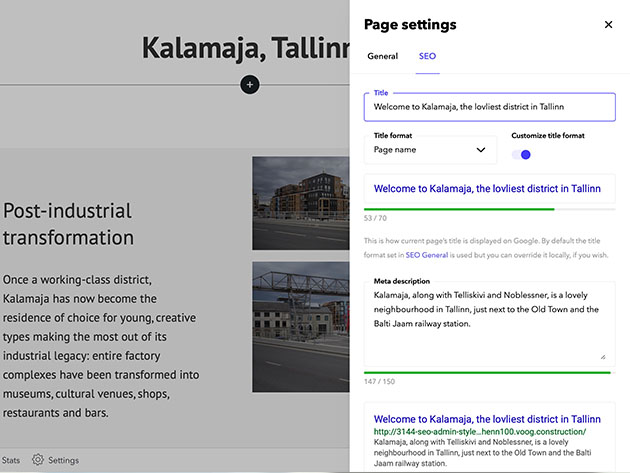The width and height of the screenshot is (630, 473).
Task: Click the Post-industrial transformation heading
Action: [x=68, y=224]
